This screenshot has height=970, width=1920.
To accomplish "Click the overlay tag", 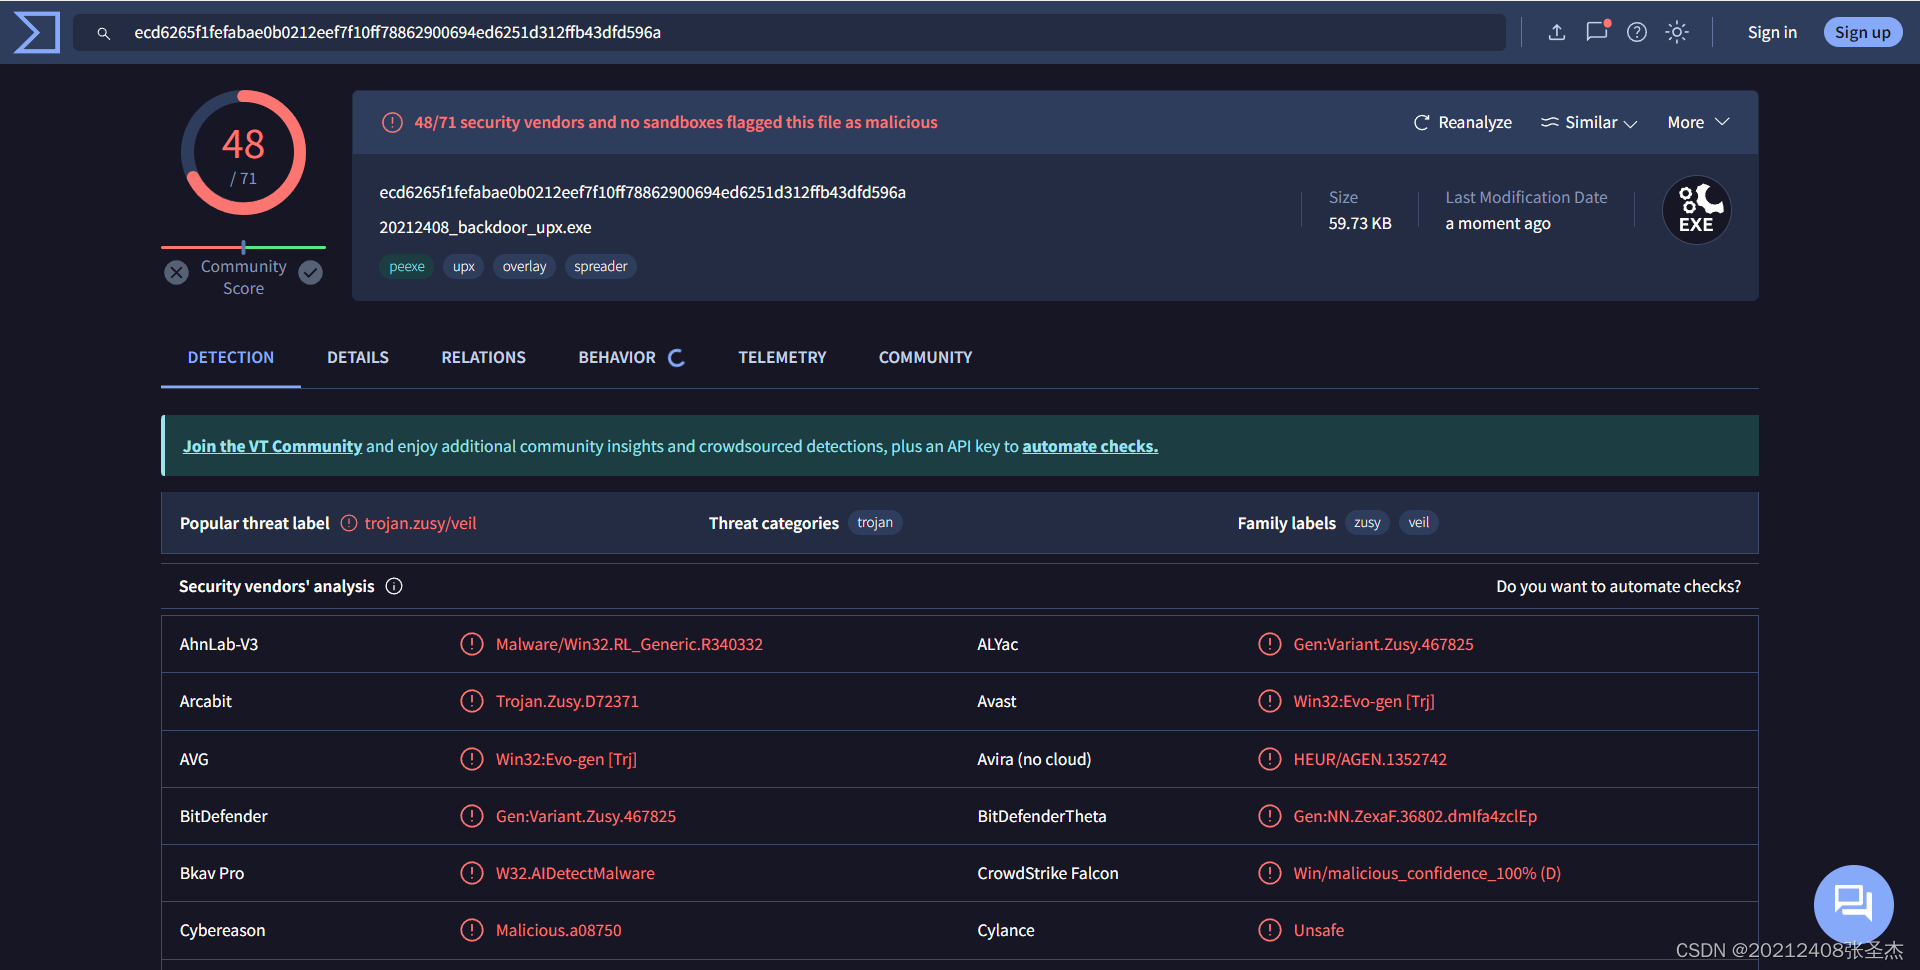I will pos(524,266).
